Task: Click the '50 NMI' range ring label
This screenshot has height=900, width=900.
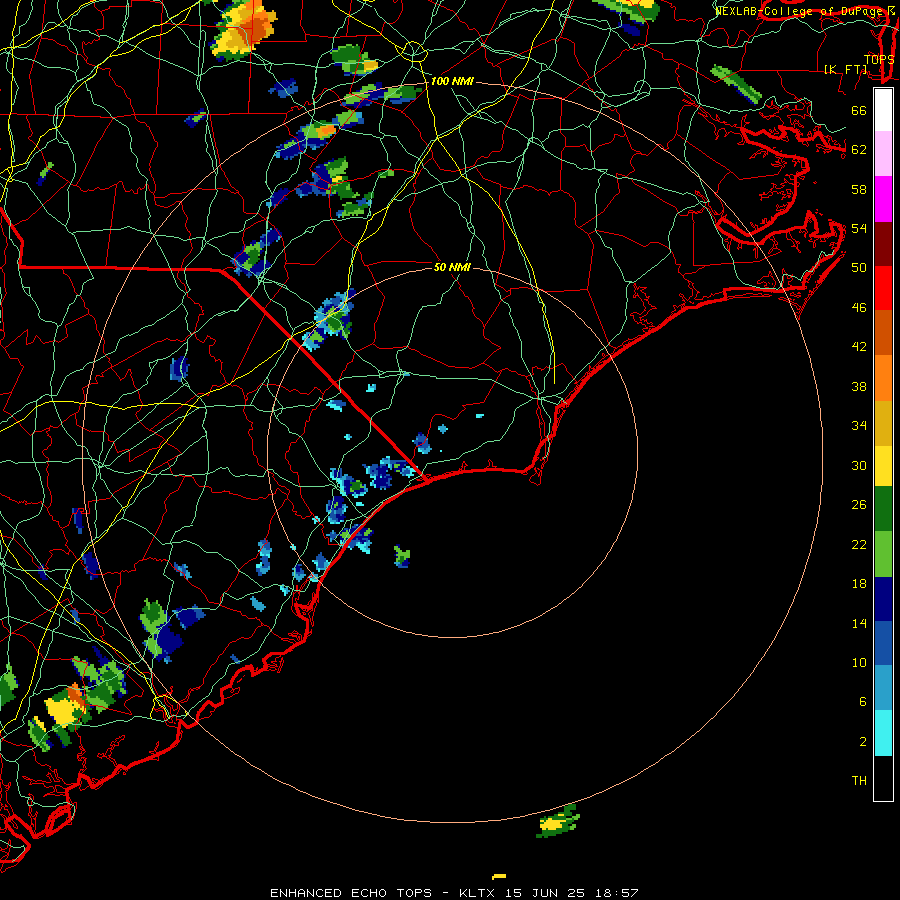Action: [x=452, y=267]
